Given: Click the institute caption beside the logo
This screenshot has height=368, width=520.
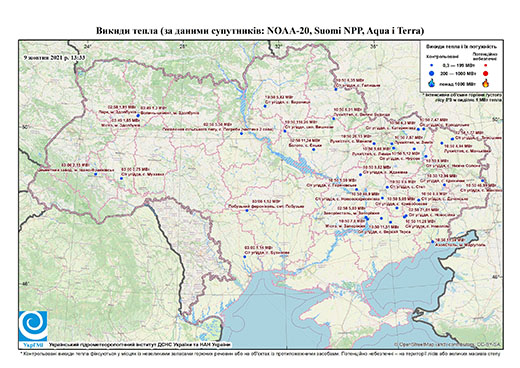Looking at the screenshot, I should [x=140, y=344].
